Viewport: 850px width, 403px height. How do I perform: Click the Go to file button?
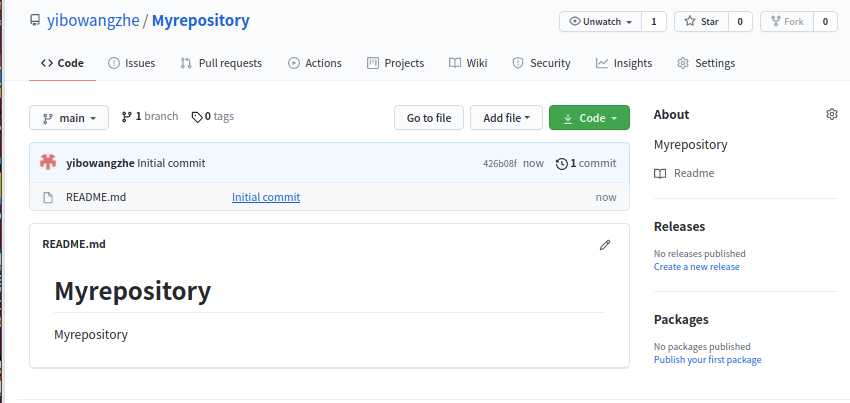coord(429,118)
